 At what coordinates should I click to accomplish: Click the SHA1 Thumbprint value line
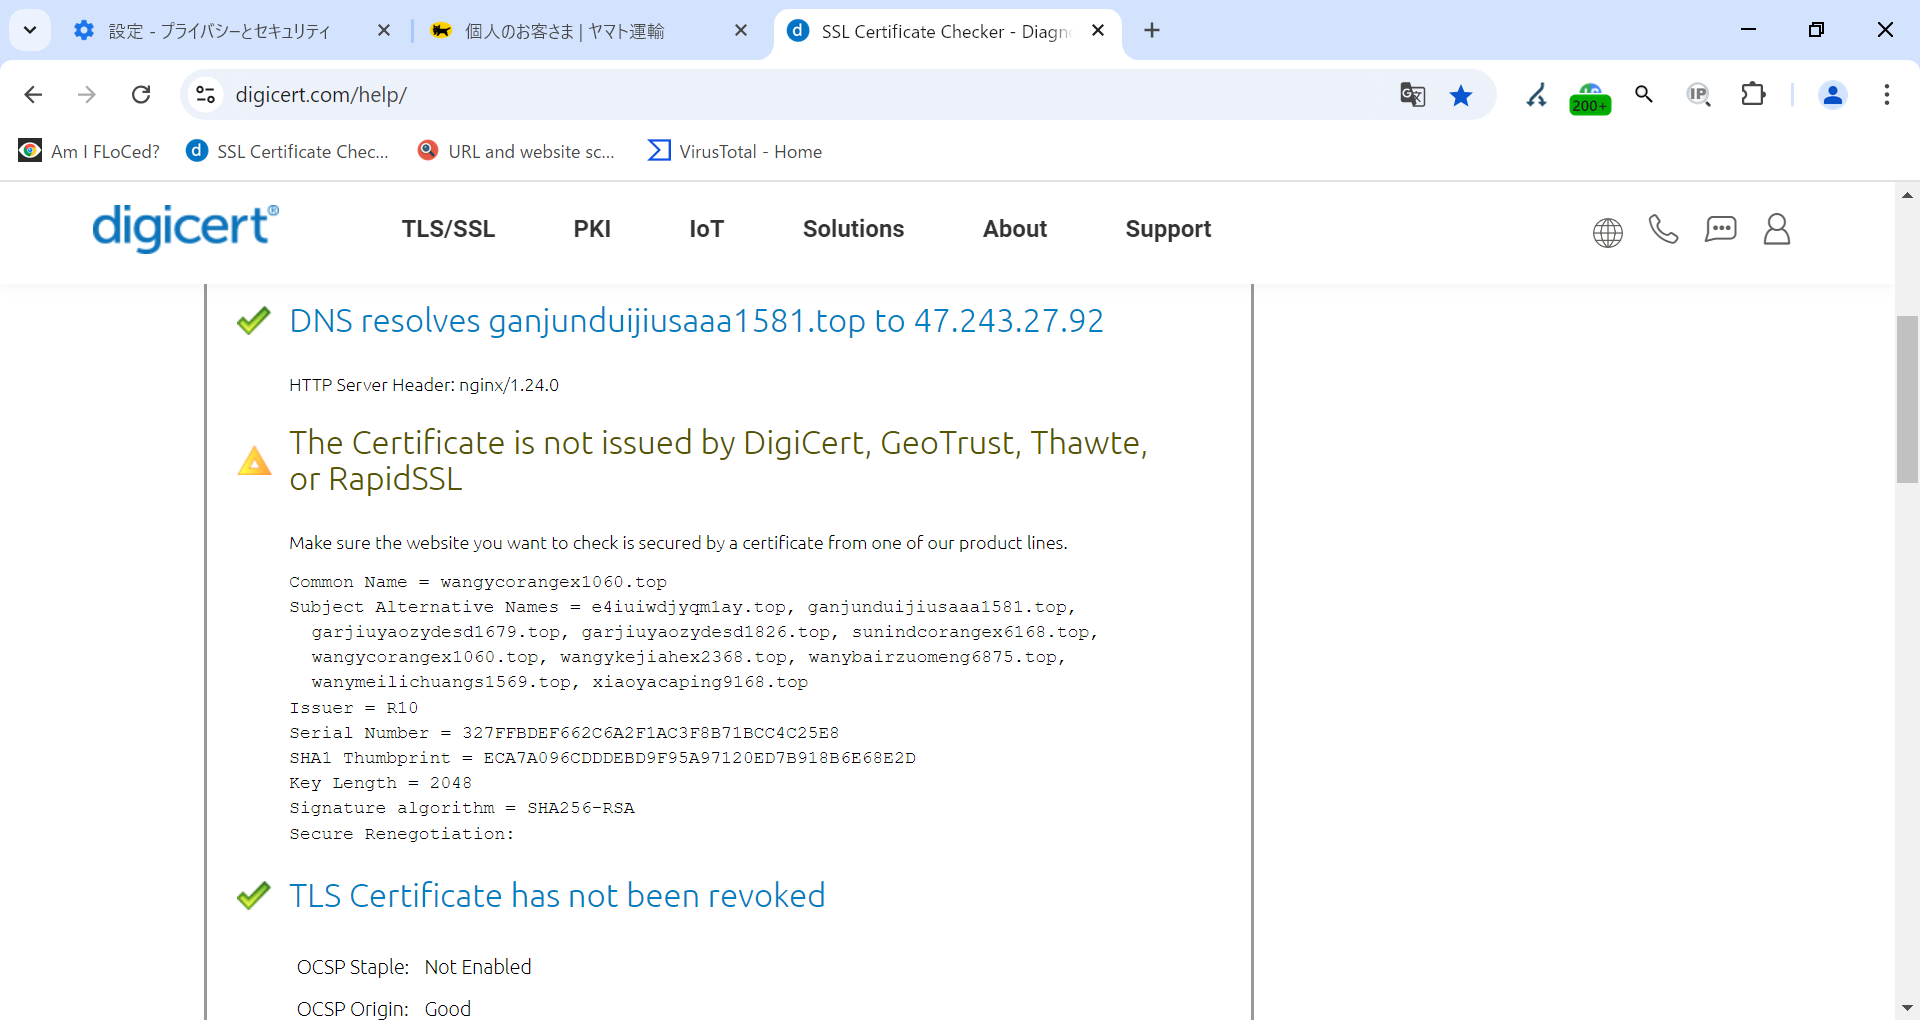[602, 758]
